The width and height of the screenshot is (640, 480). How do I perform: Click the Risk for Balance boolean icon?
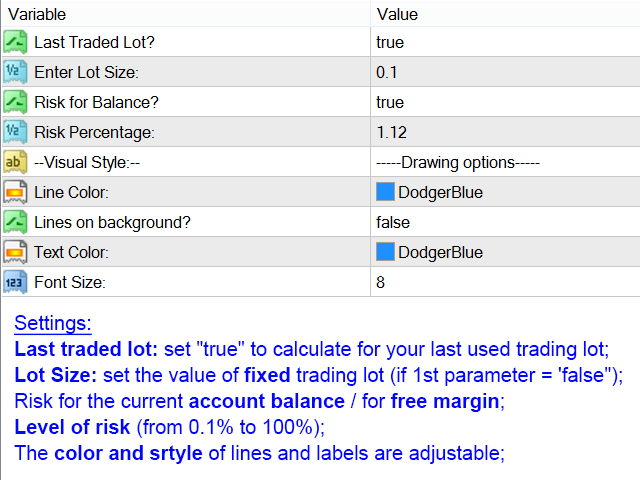[15, 102]
